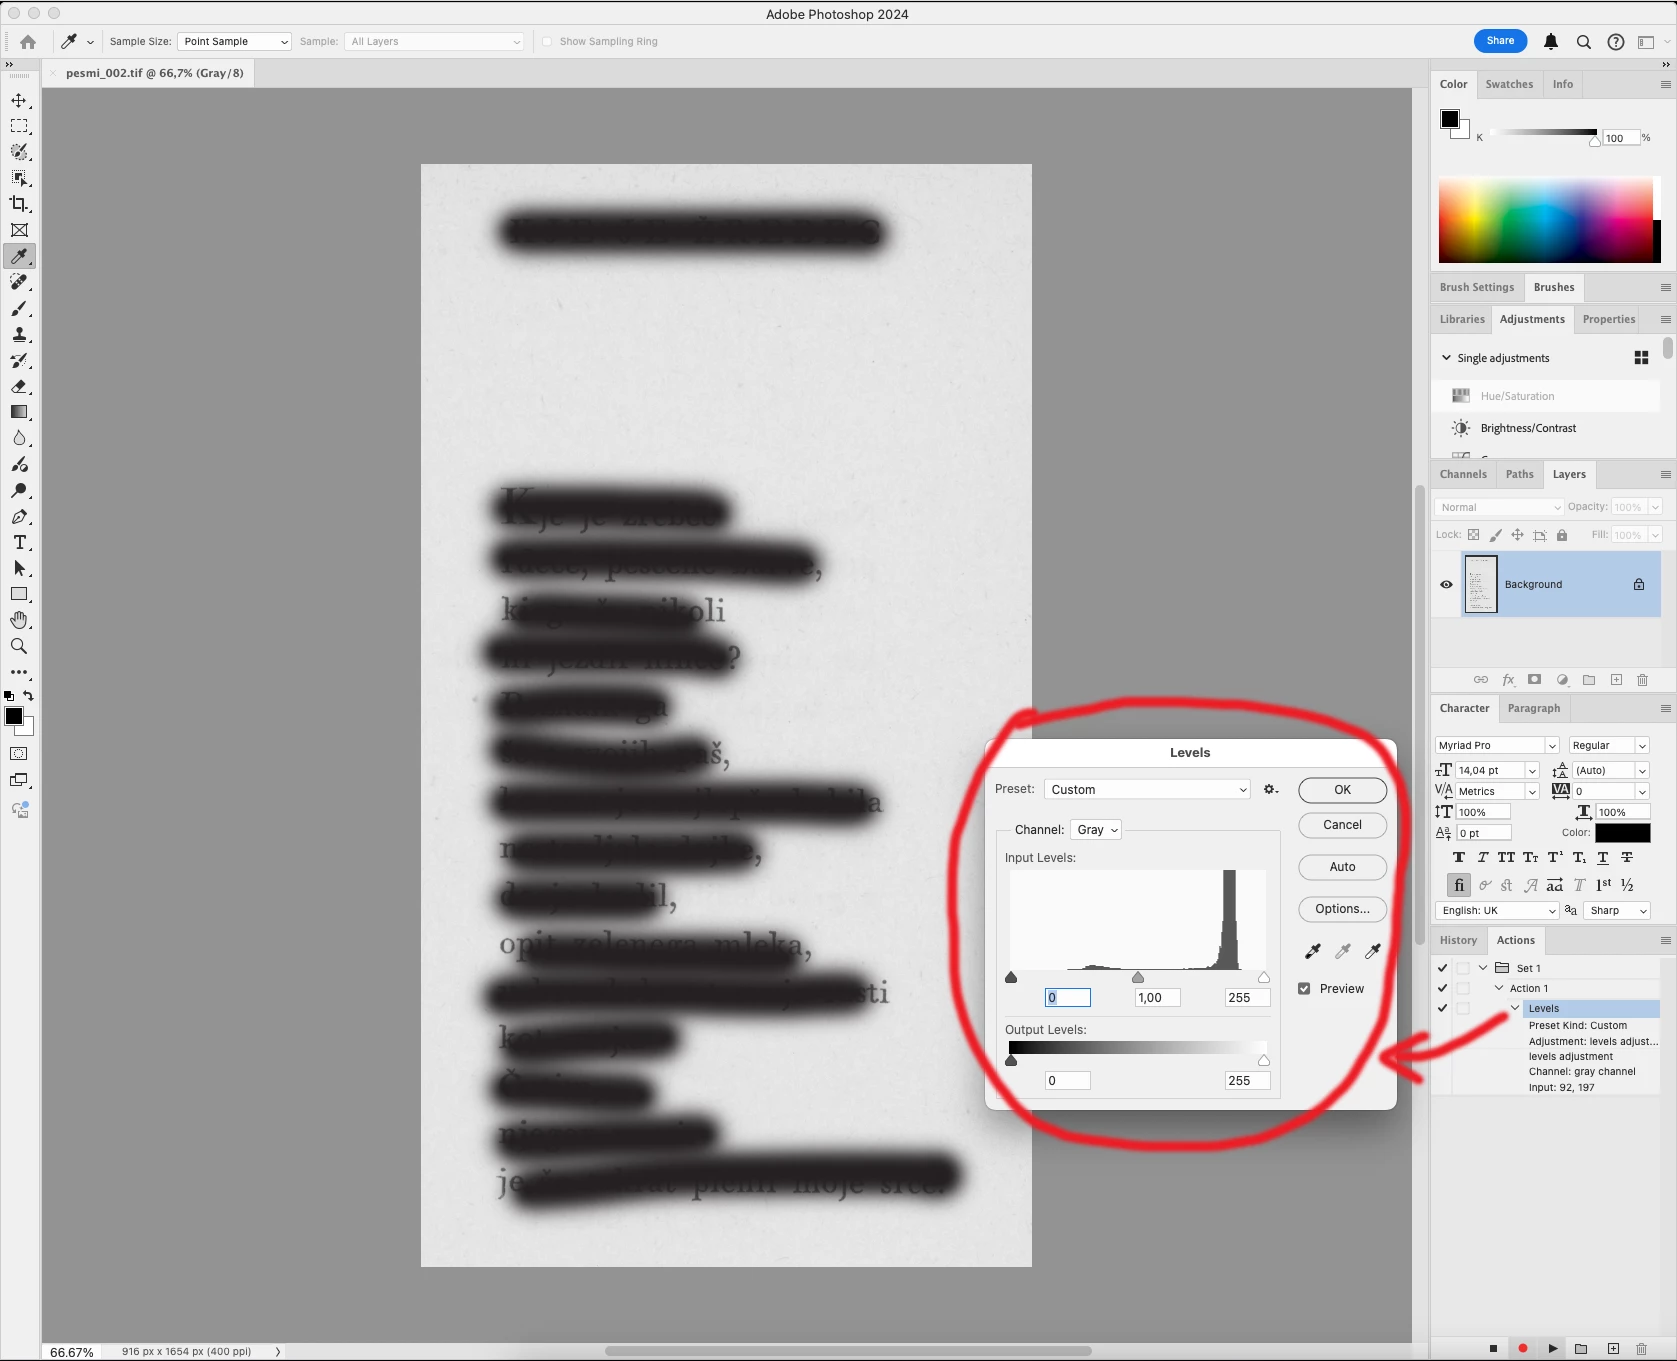Pick the black point eyedropper in Levels
The width and height of the screenshot is (1677, 1361).
1313,951
